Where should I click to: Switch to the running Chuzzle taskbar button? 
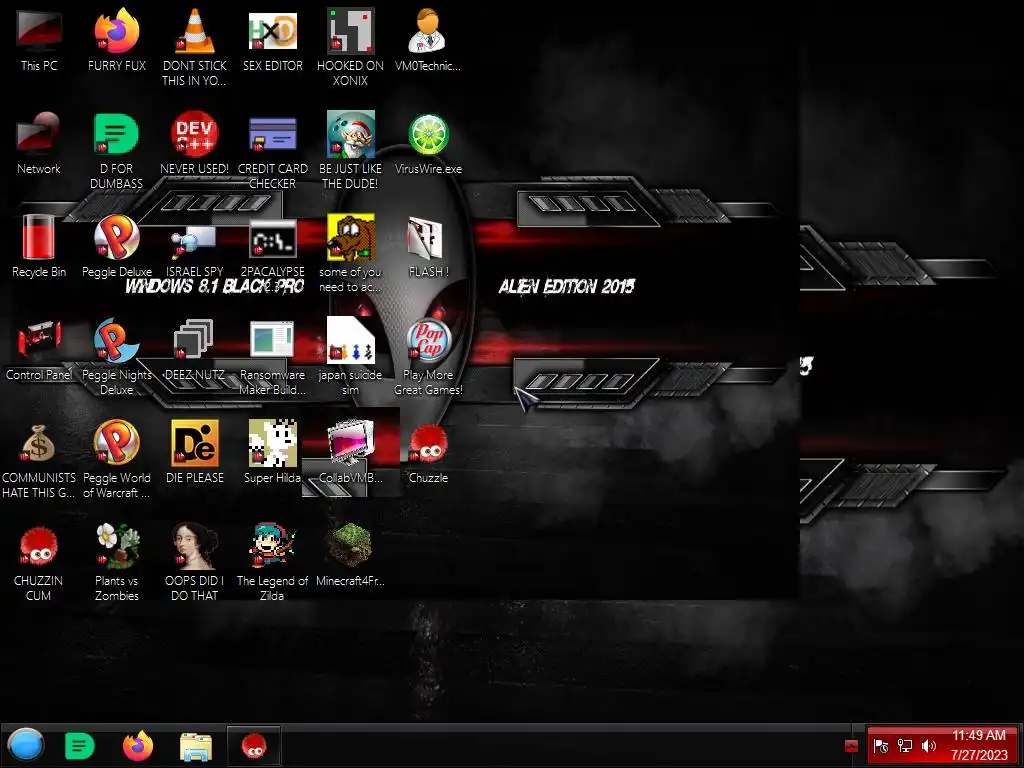coord(254,746)
